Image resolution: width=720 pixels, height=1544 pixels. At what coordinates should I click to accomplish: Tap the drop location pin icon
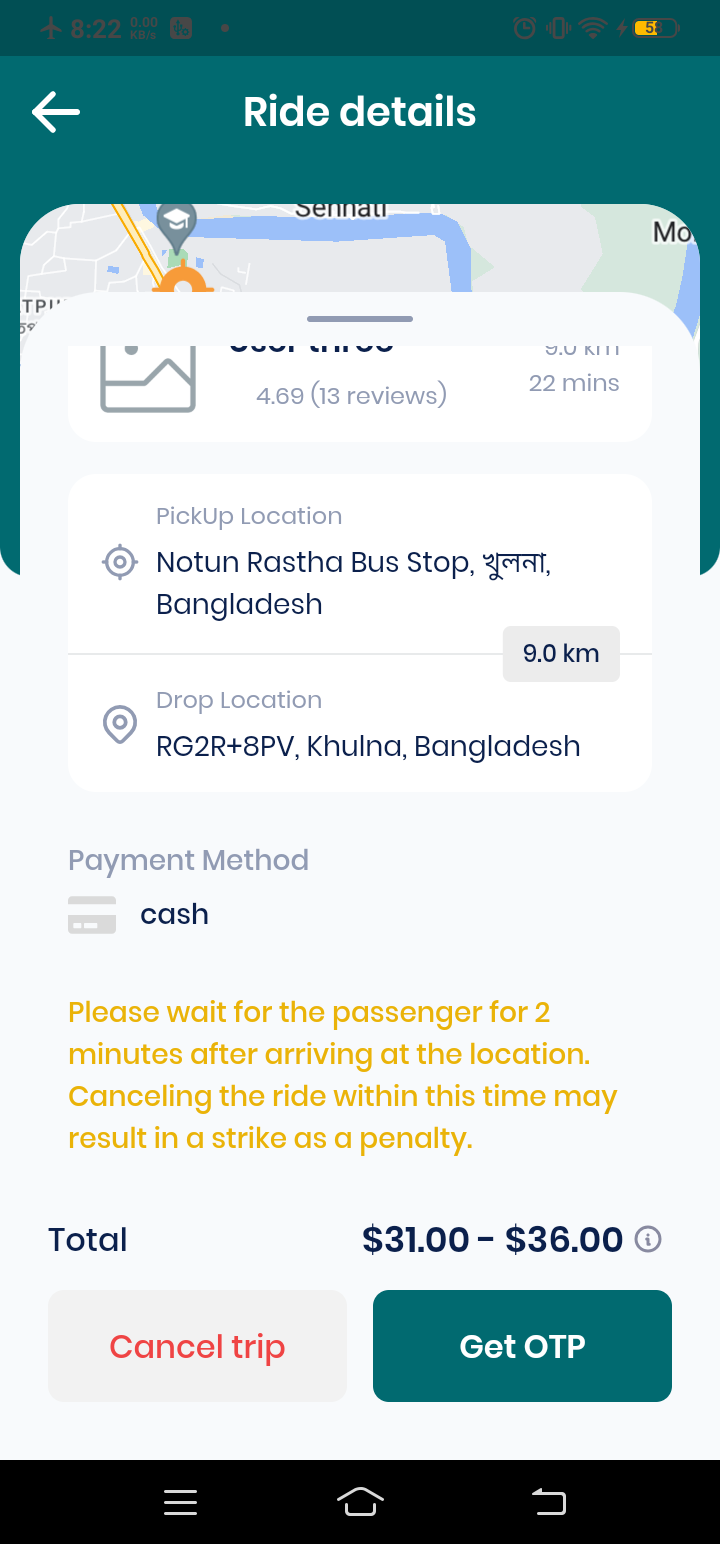pos(120,724)
